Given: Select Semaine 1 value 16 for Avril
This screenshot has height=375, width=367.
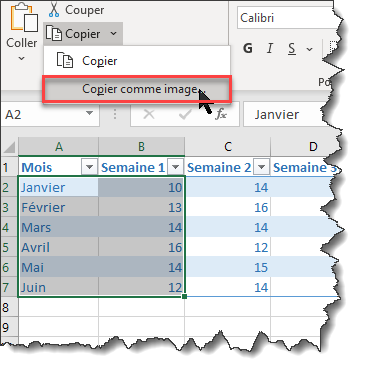Looking at the screenshot, I should (x=141, y=248).
